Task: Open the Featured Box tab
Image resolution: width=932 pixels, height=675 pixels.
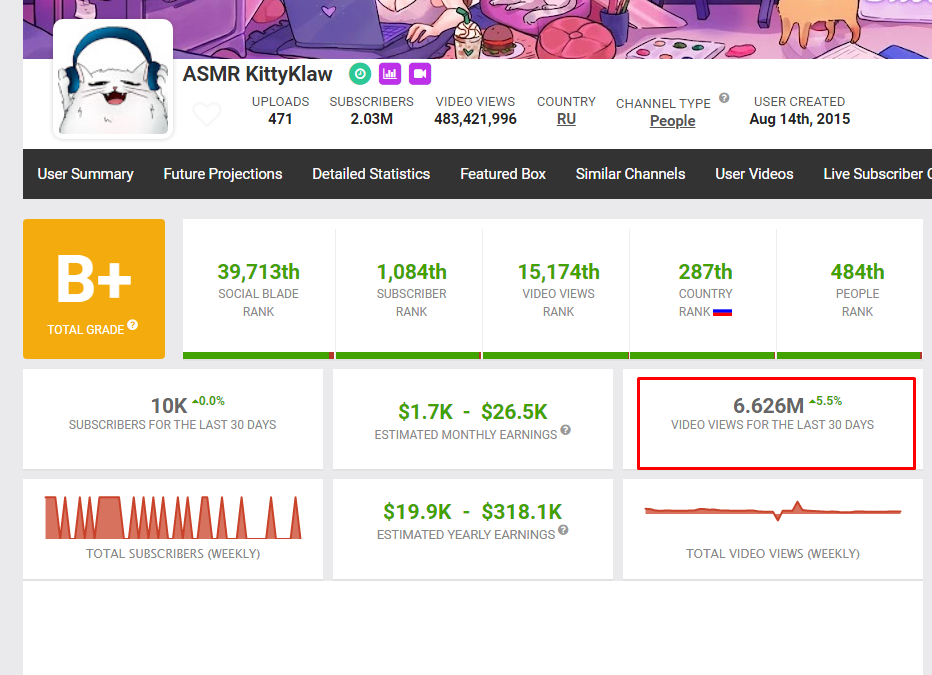Action: coord(503,174)
